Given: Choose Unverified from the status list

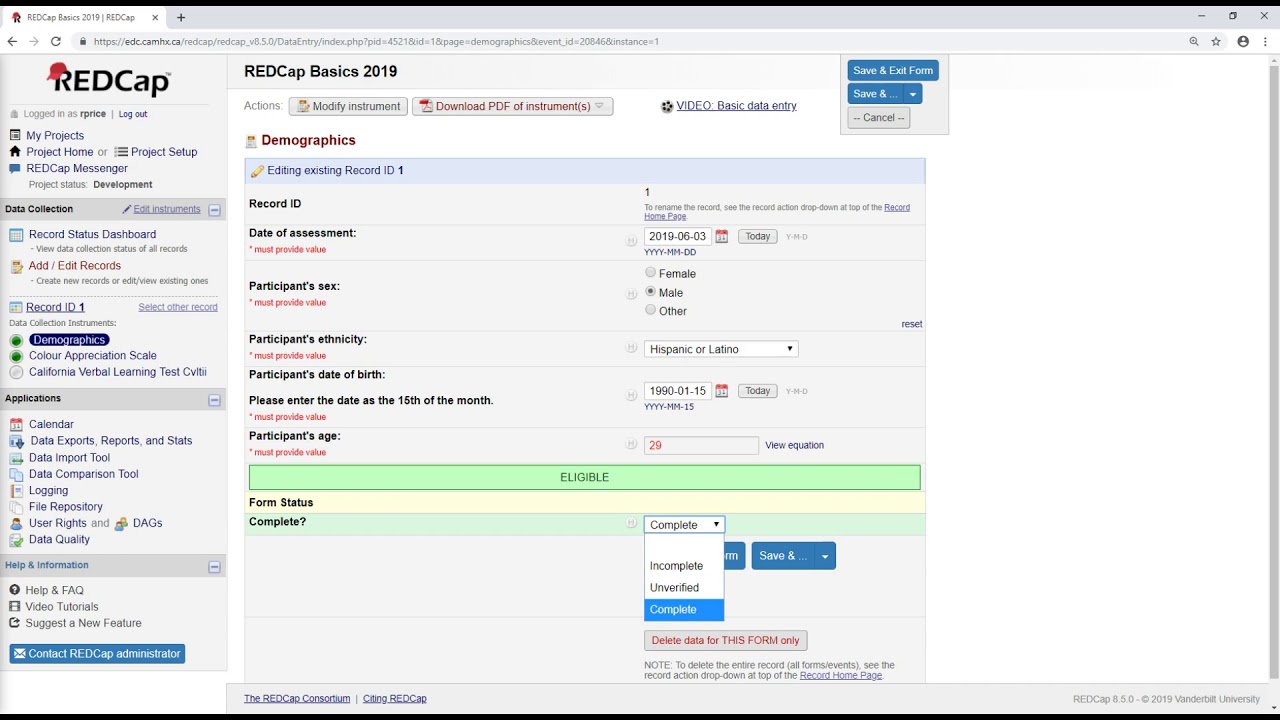Looking at the screenshot, I should [x=684, y=588].
